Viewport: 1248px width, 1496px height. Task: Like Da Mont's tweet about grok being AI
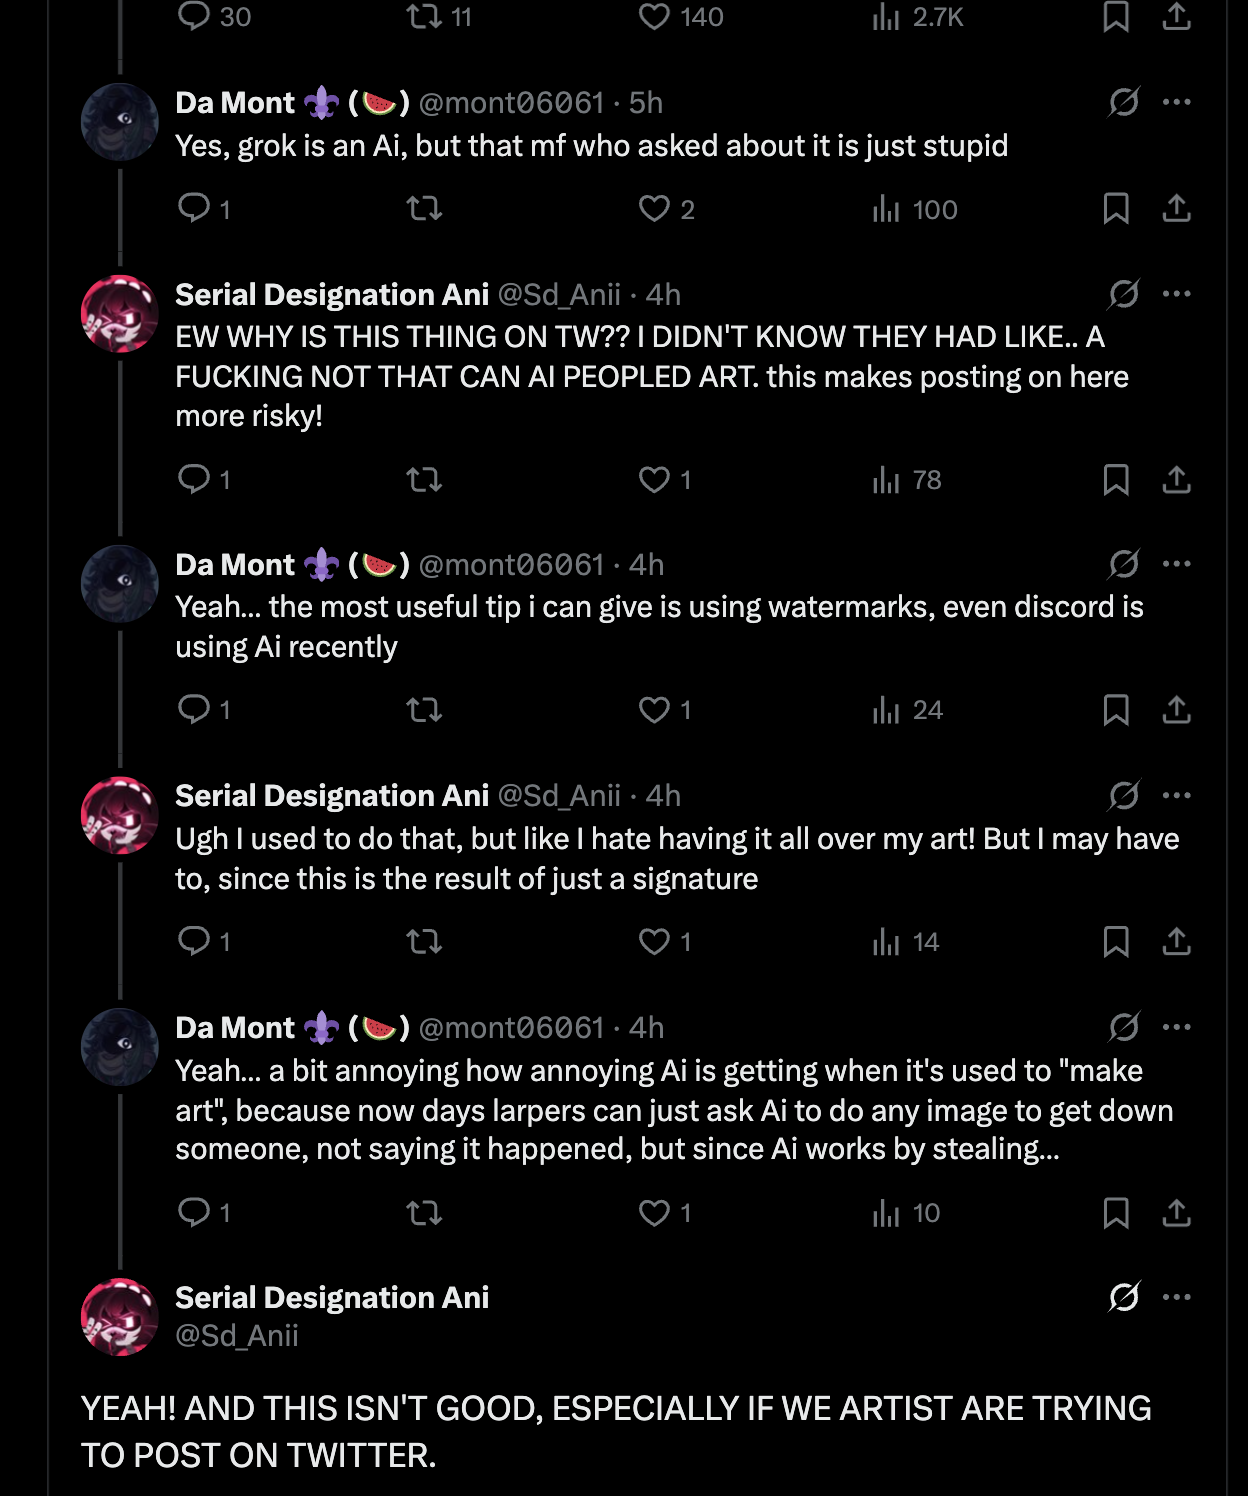[655, 209]
